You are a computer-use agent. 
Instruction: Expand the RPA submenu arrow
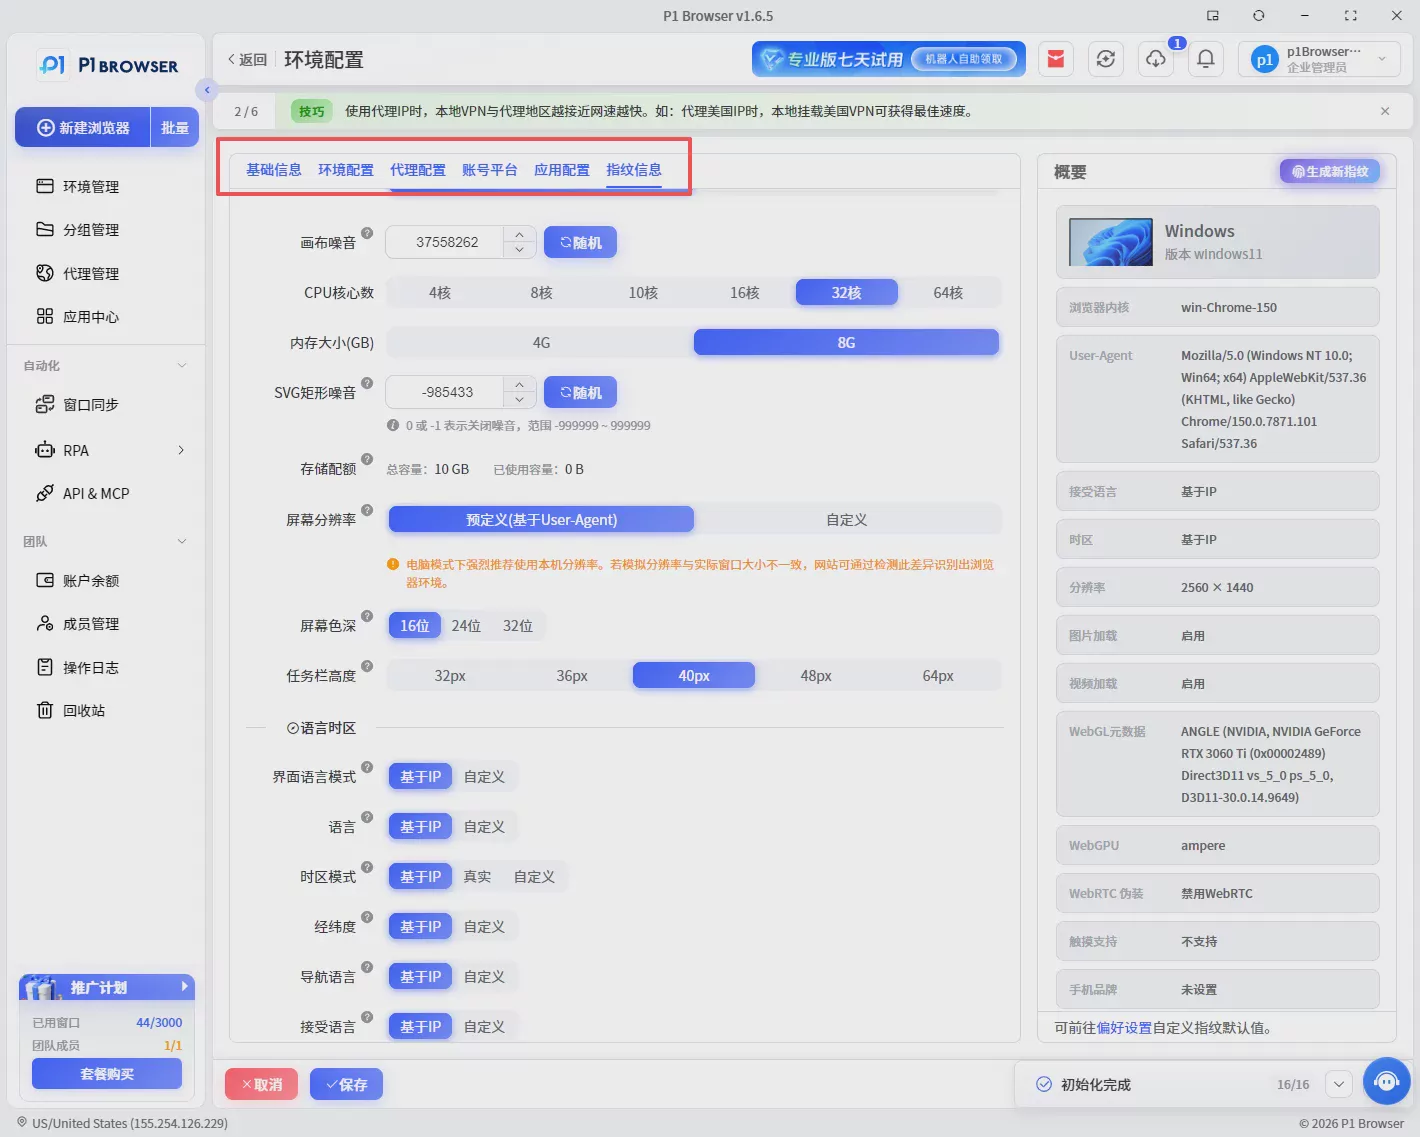[x=181, y=450]
